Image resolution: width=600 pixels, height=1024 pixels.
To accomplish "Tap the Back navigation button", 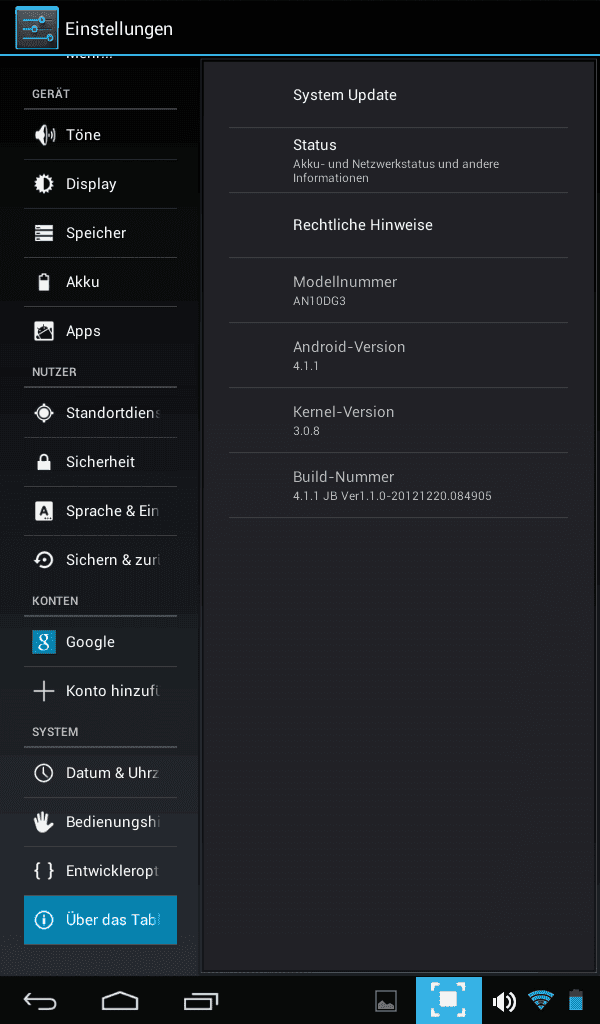I will tap(40, 1000).
